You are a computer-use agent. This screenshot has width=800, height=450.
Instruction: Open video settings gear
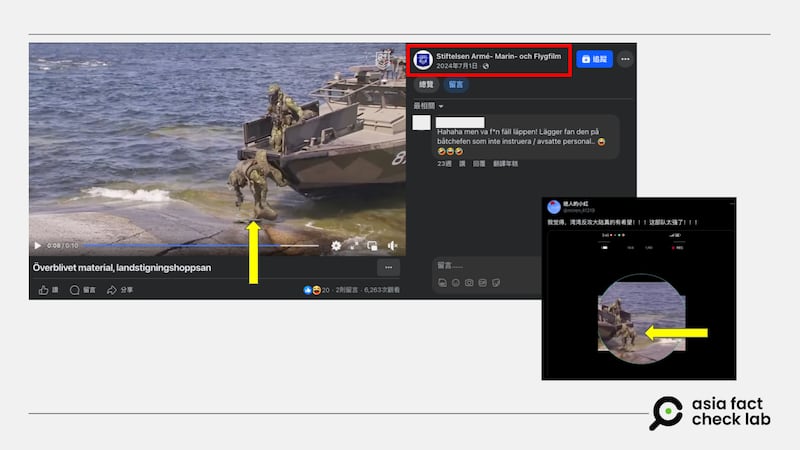click(336, 245)
